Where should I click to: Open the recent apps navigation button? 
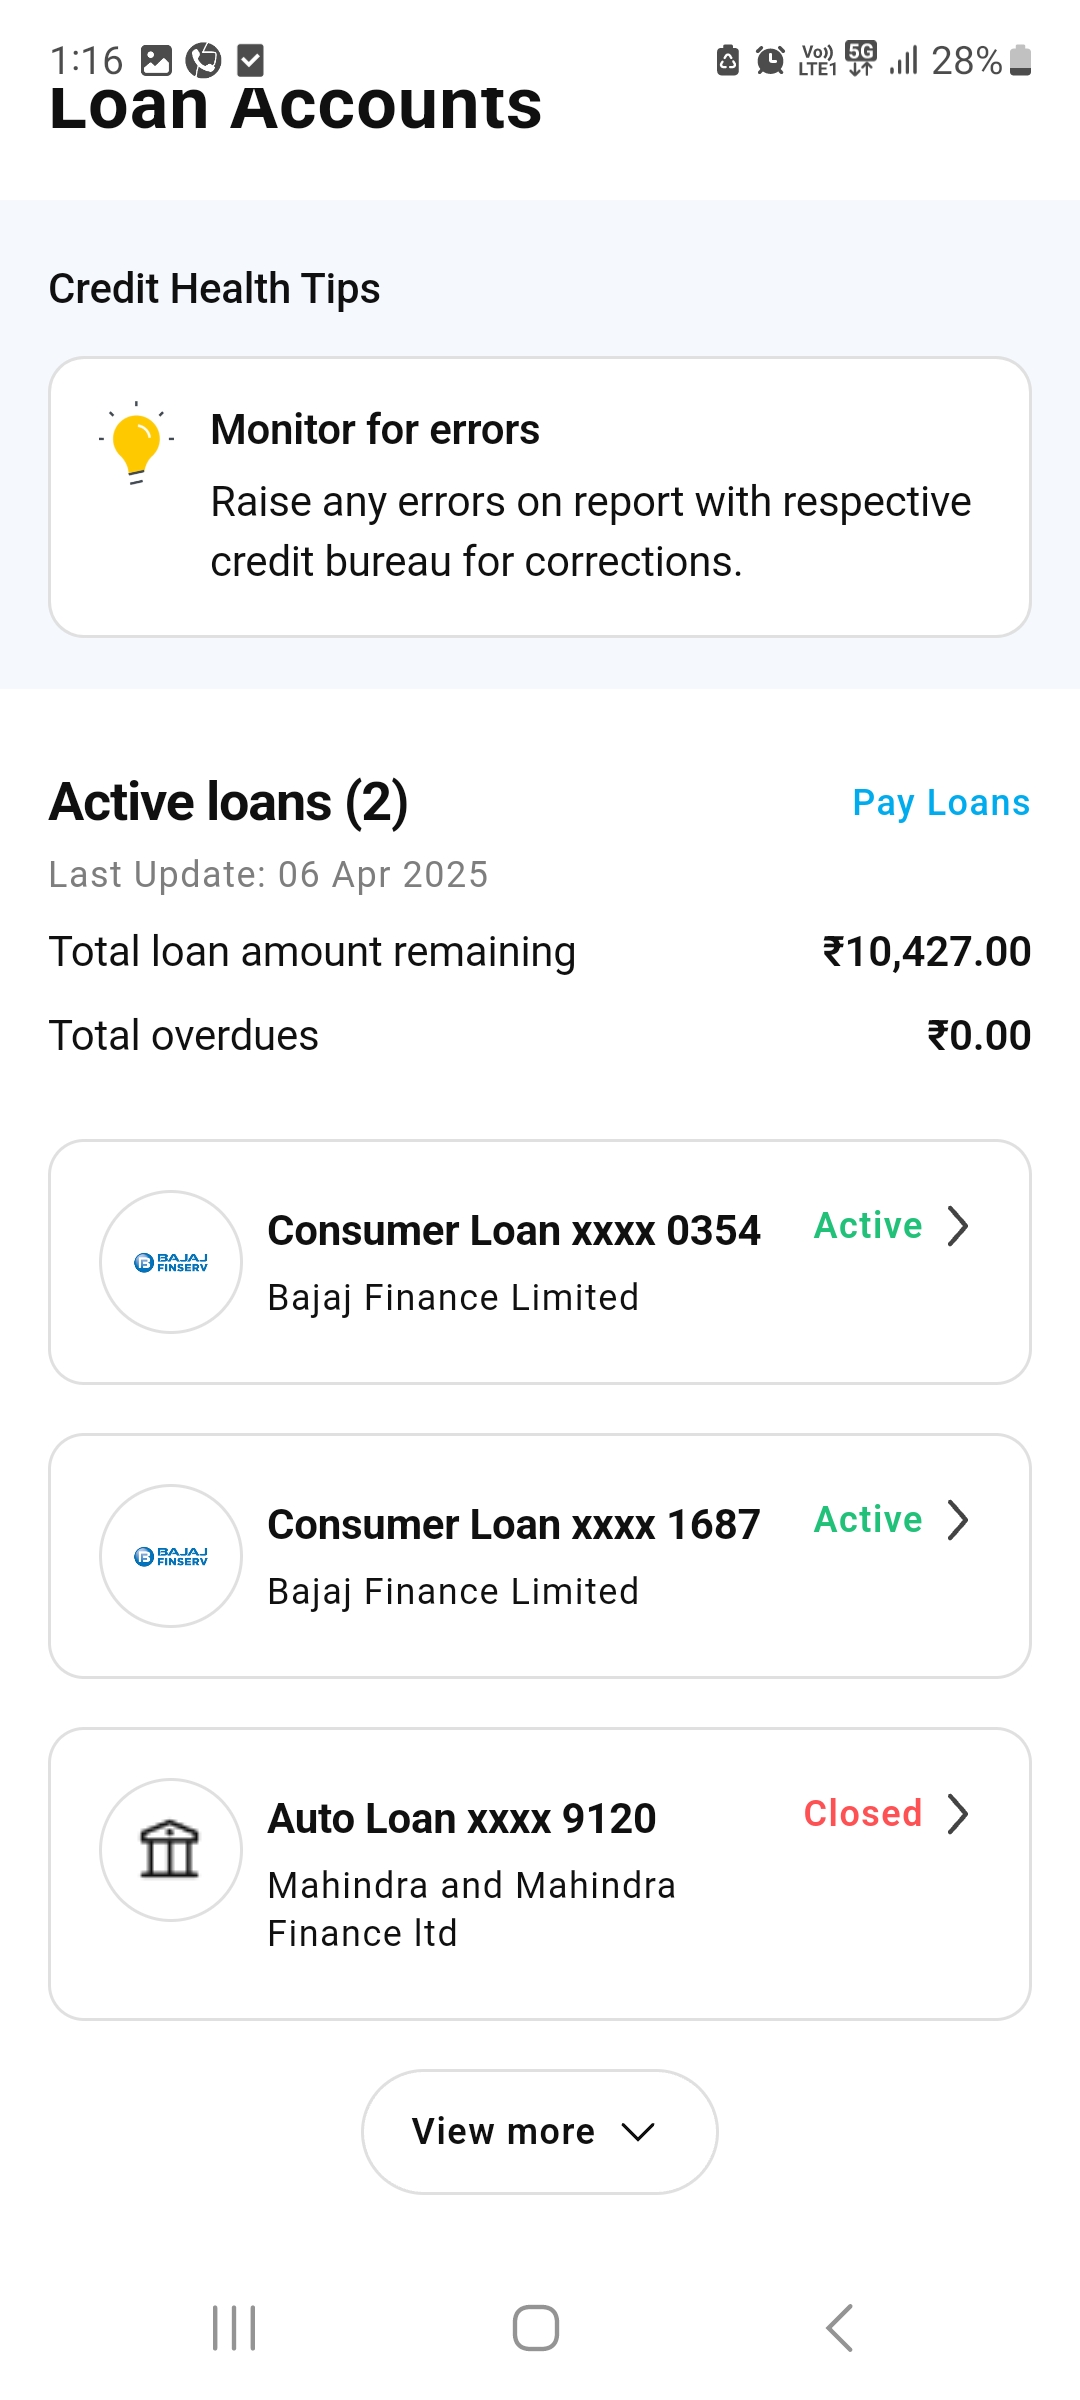[234, 2328]
